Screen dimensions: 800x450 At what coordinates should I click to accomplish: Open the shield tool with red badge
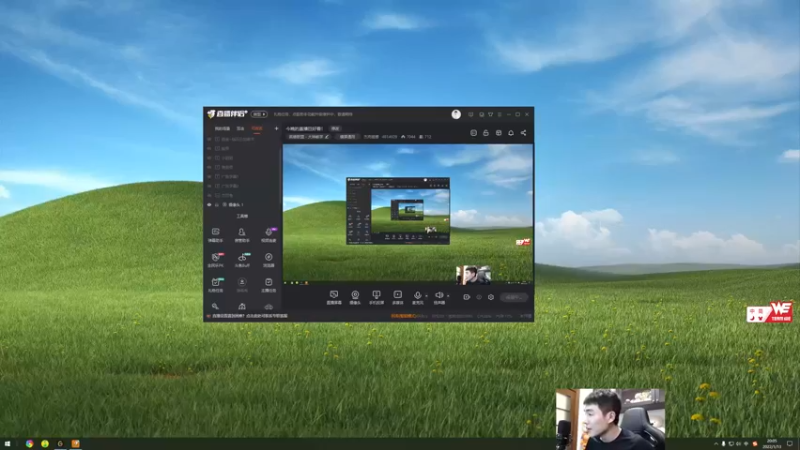coord(216,260)
